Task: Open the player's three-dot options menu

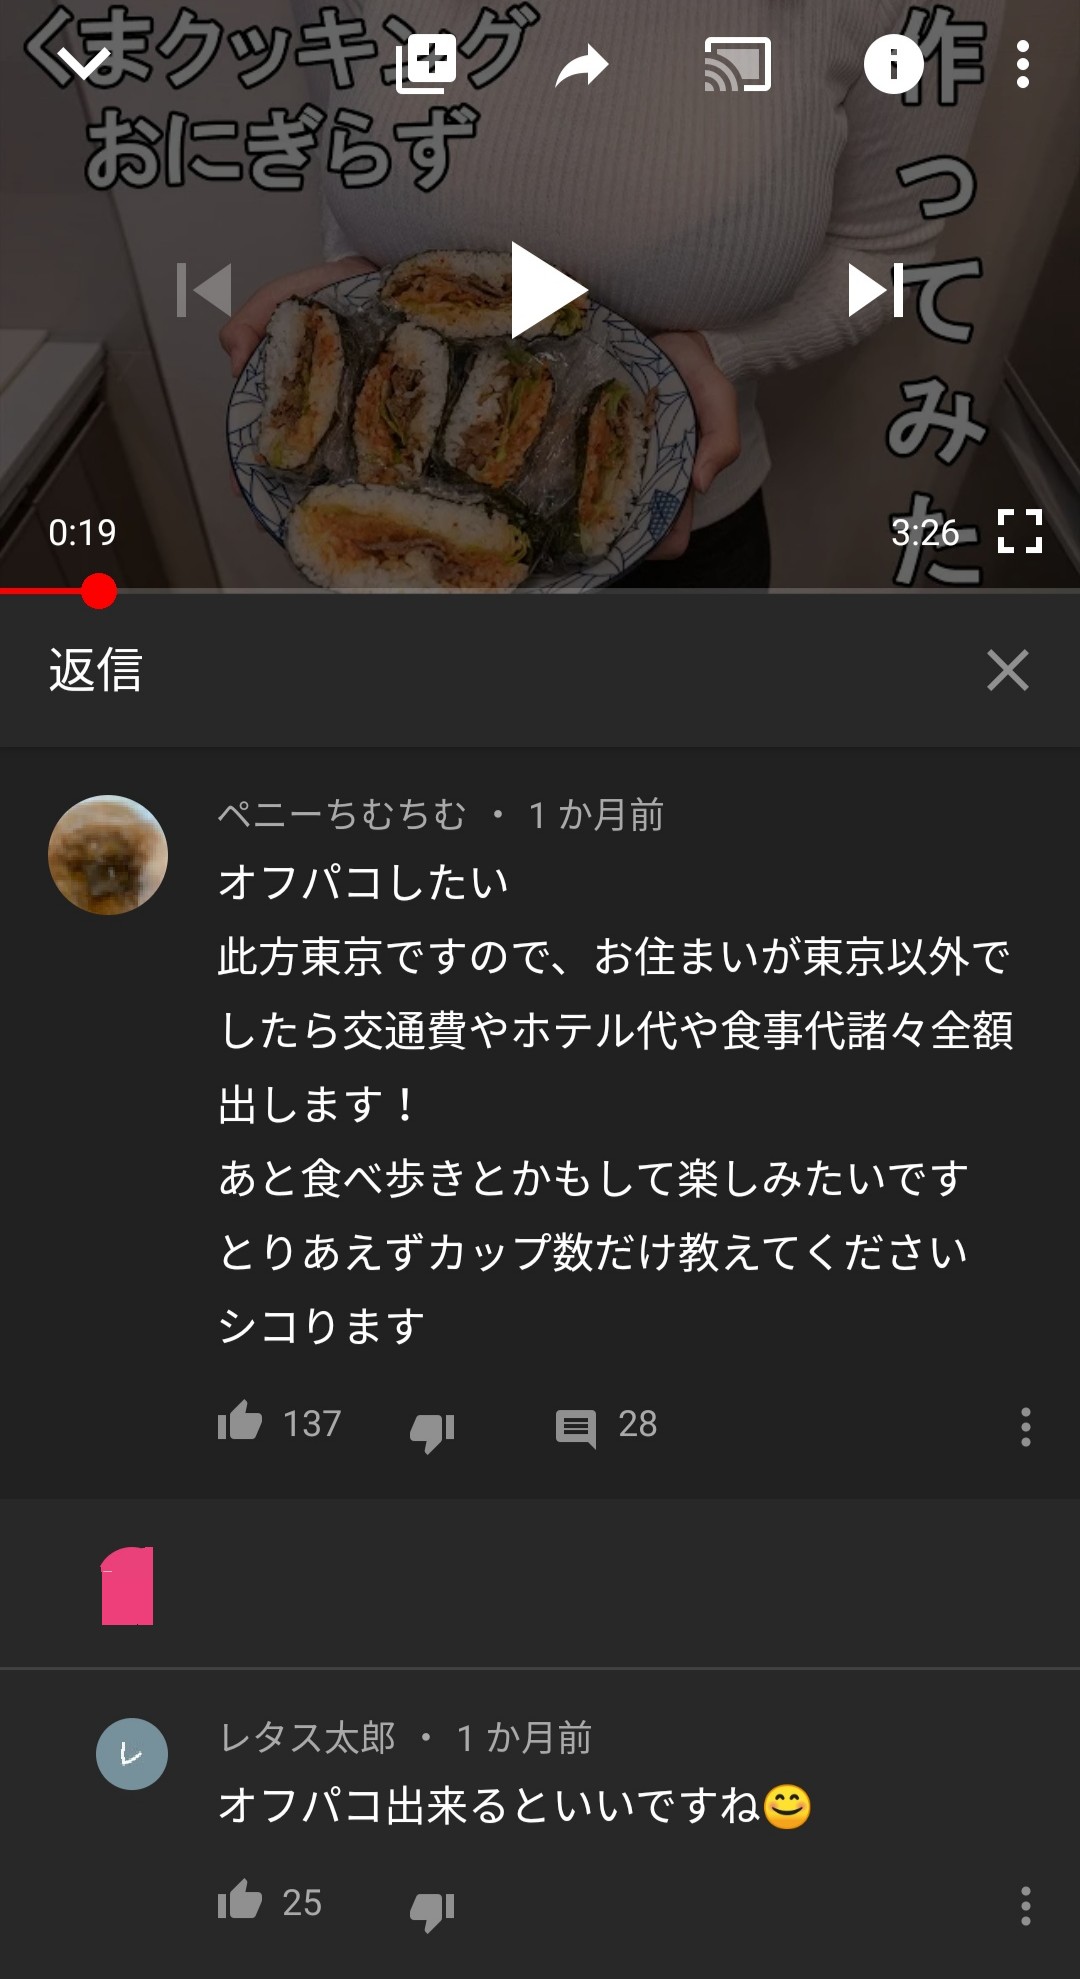Action: click(x=1022, y=65)
